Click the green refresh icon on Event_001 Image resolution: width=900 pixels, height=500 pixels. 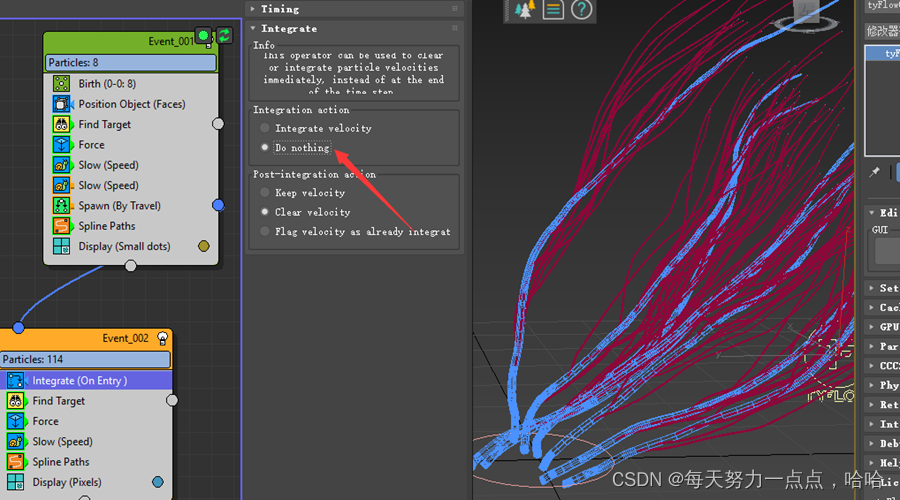[224, 36]
